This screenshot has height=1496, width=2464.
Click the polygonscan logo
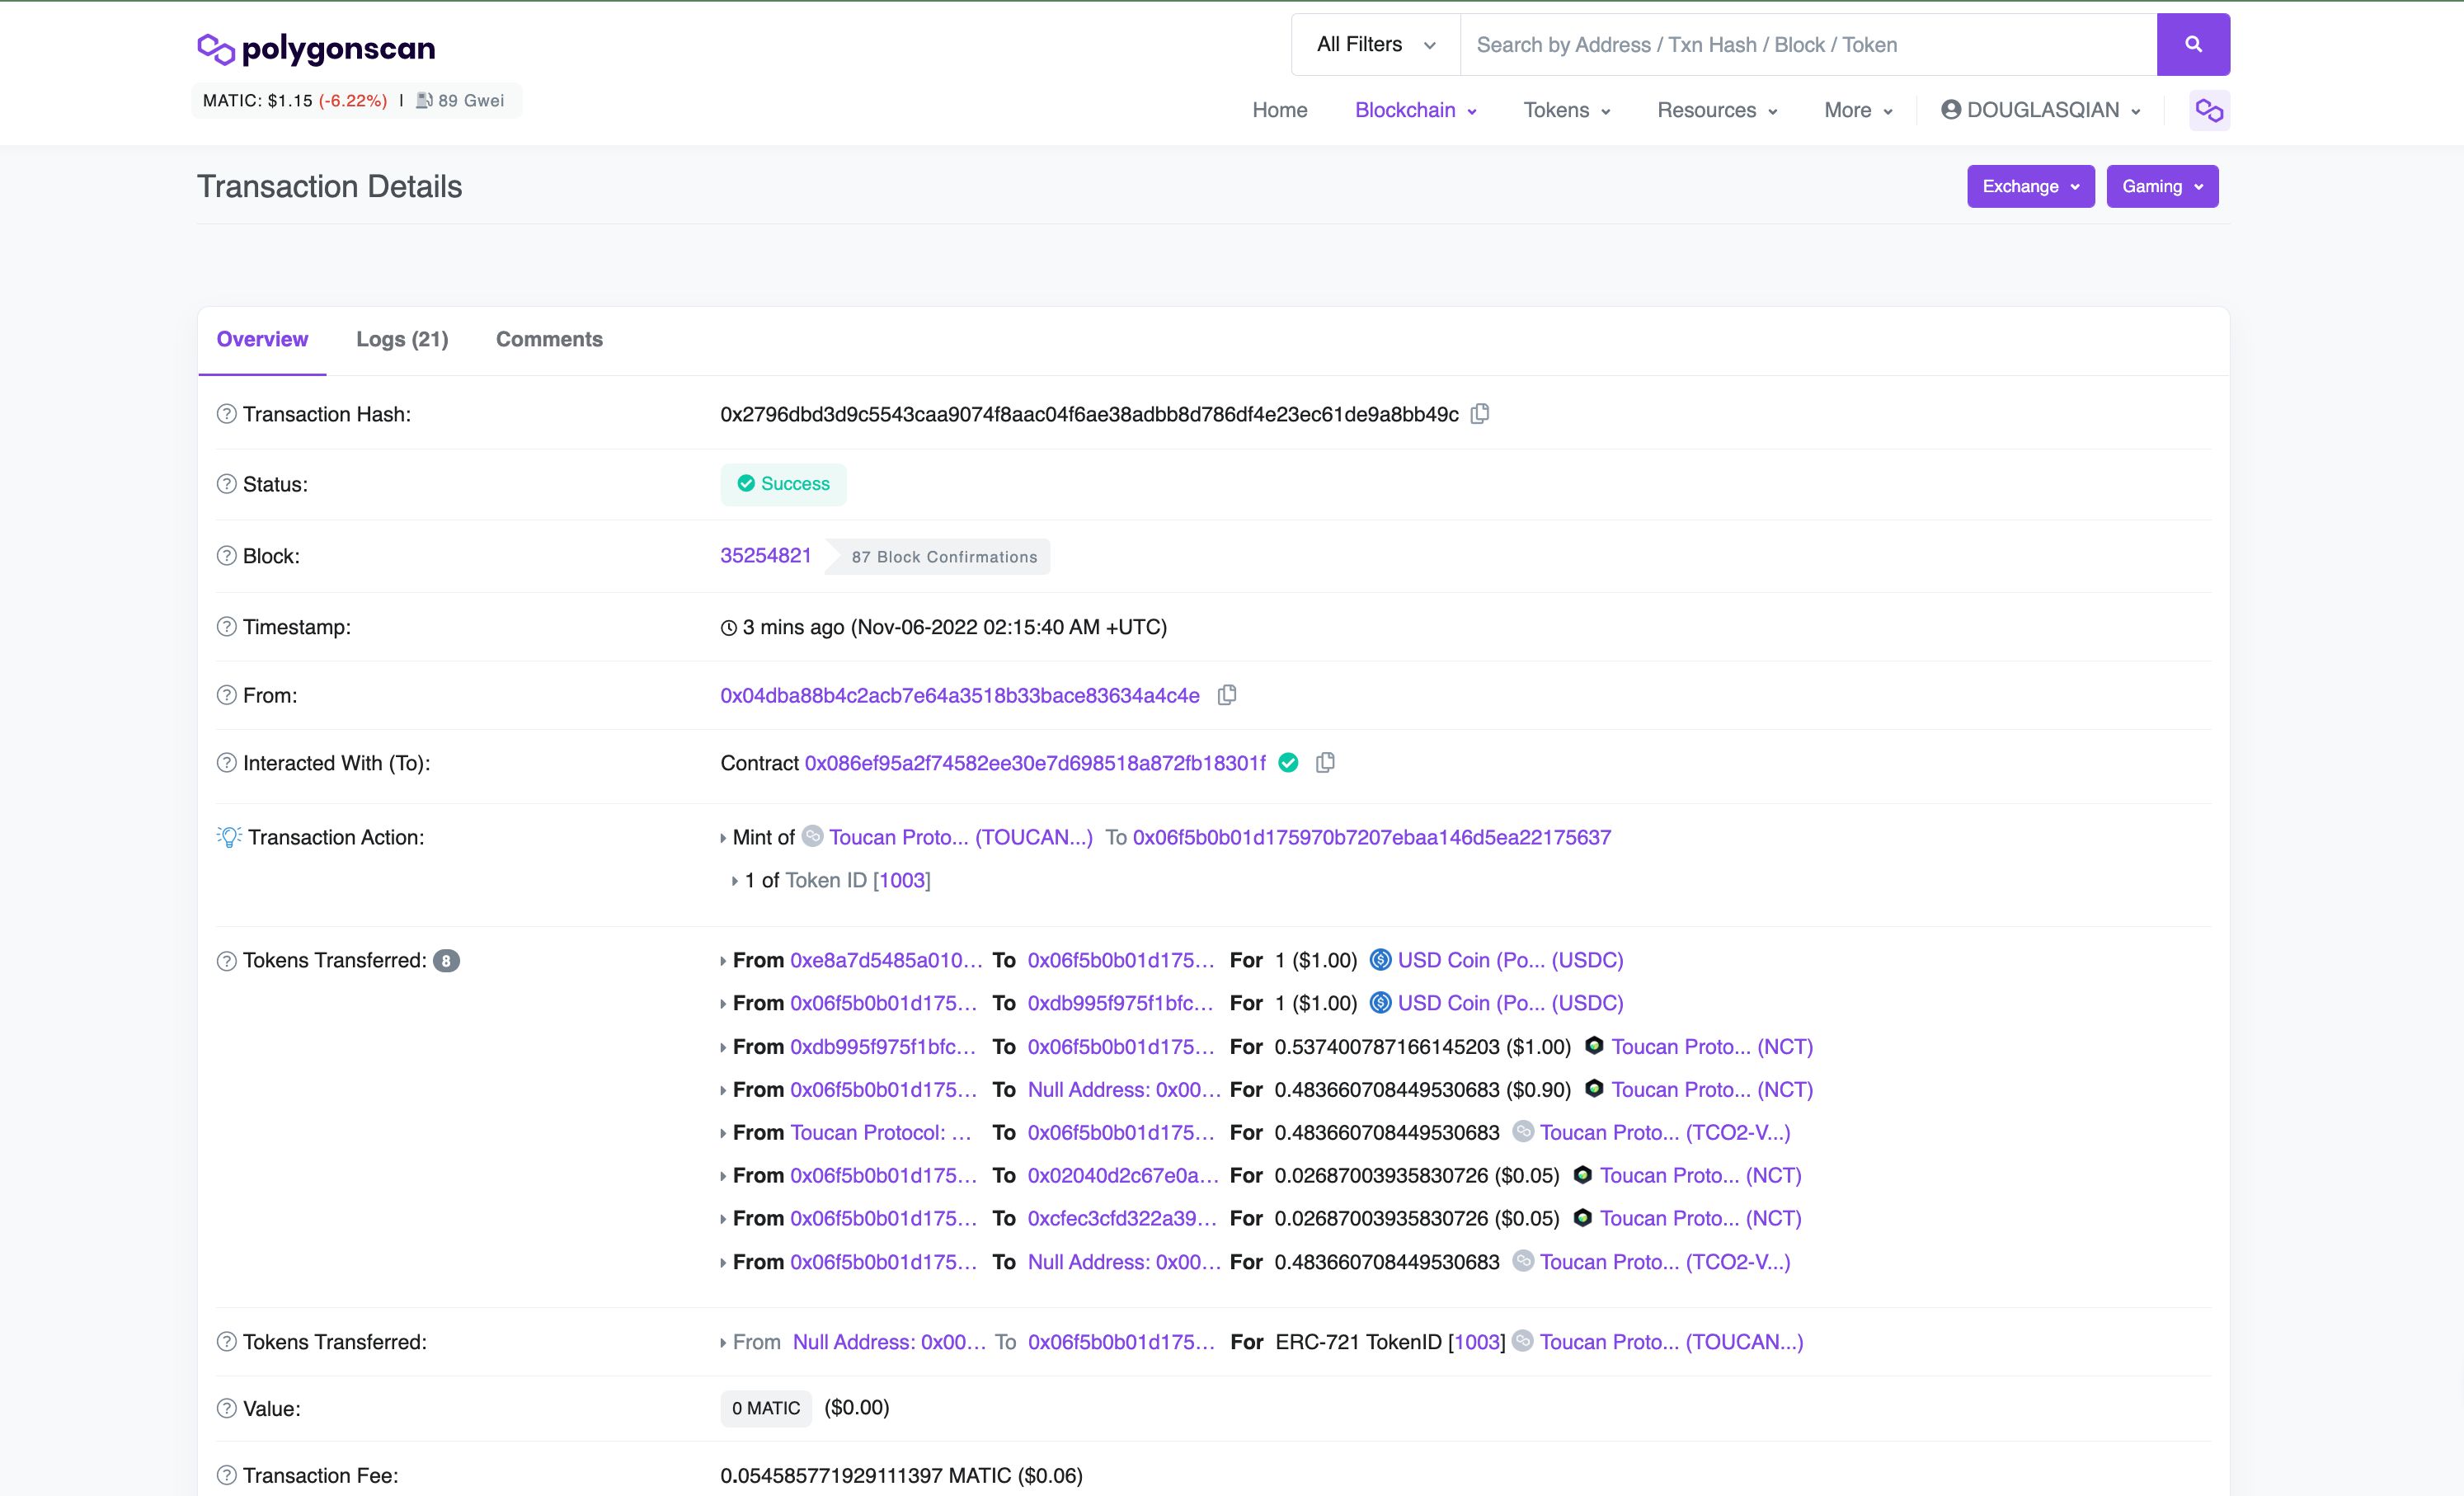pyautogui.click(x=316, y=48)
